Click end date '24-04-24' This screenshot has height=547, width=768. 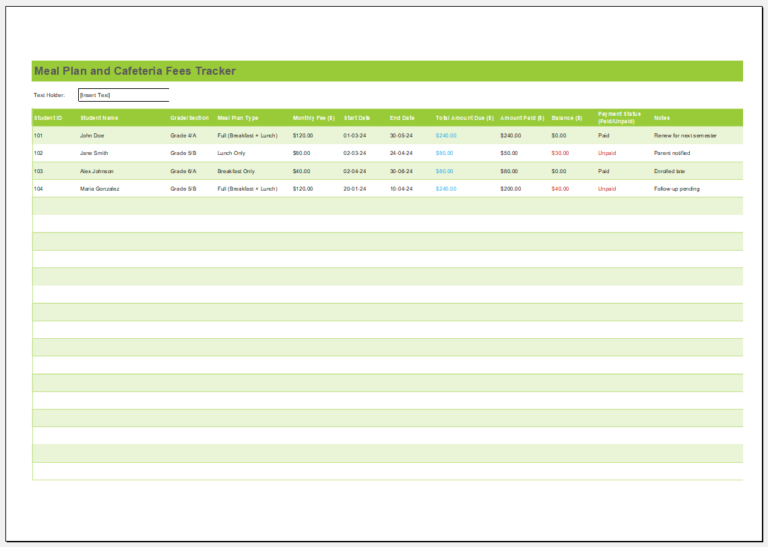point(401,153)
